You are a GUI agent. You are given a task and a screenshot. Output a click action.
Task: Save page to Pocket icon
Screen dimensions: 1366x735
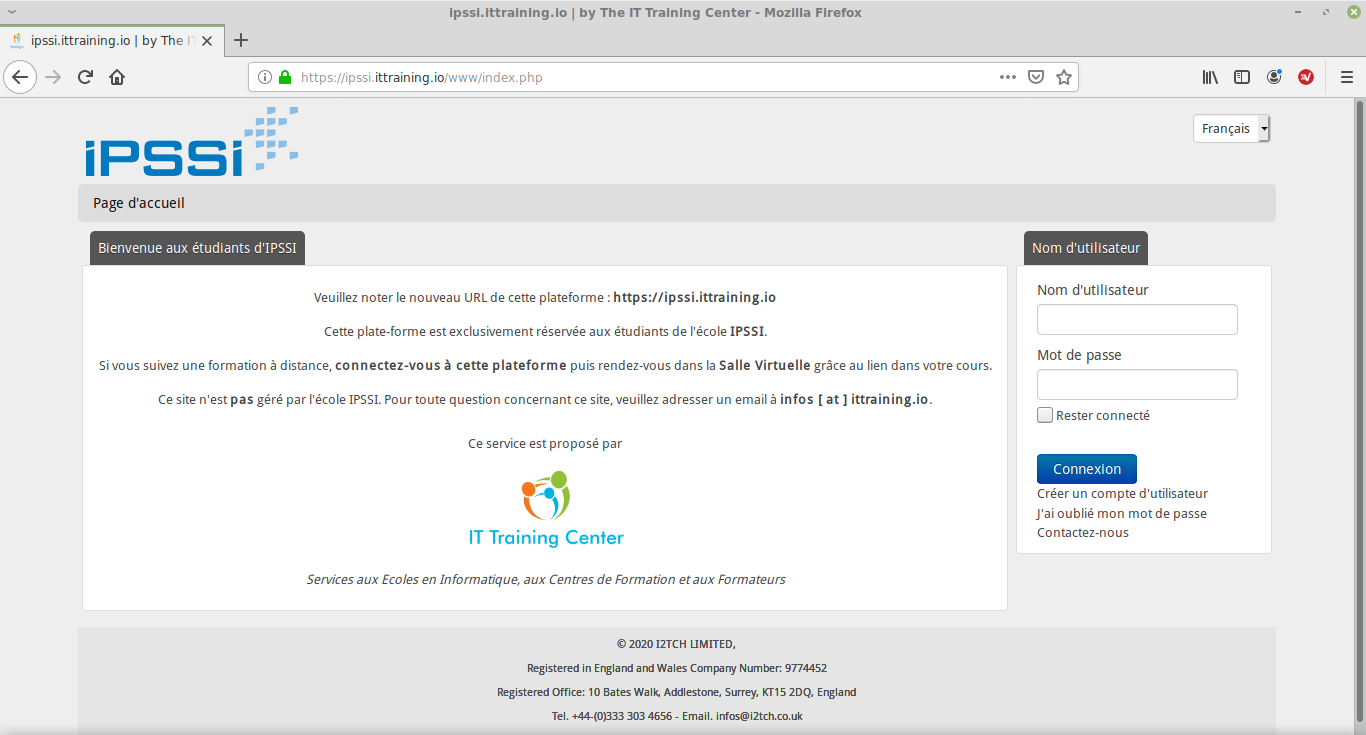coord(1037,77)
